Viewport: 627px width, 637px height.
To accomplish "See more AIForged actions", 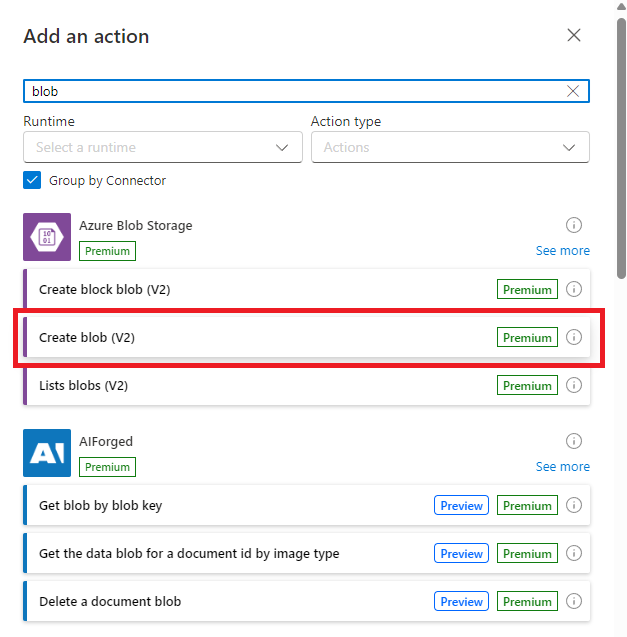I will point(562,467).
